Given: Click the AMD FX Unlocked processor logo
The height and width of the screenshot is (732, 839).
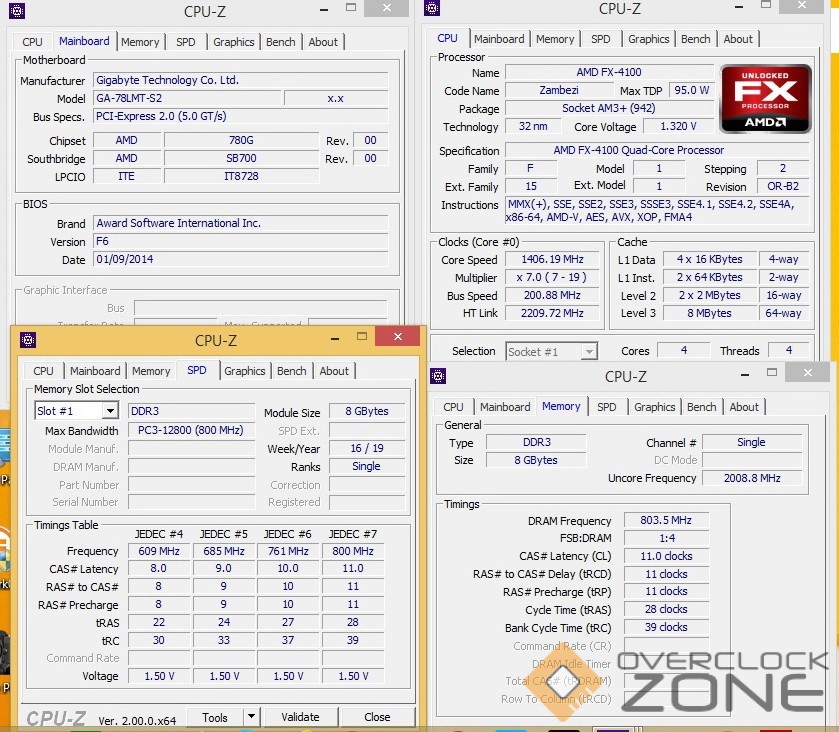Looking at the screenshot, I should 765,99.
